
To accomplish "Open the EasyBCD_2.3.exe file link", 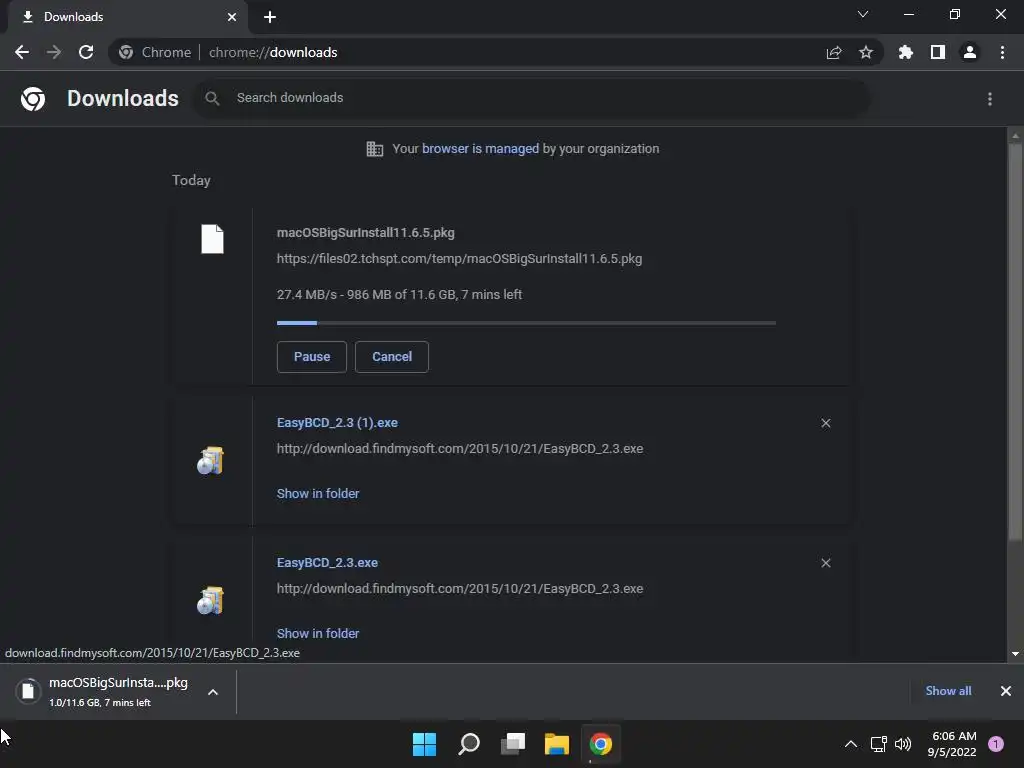I will 327,562.
